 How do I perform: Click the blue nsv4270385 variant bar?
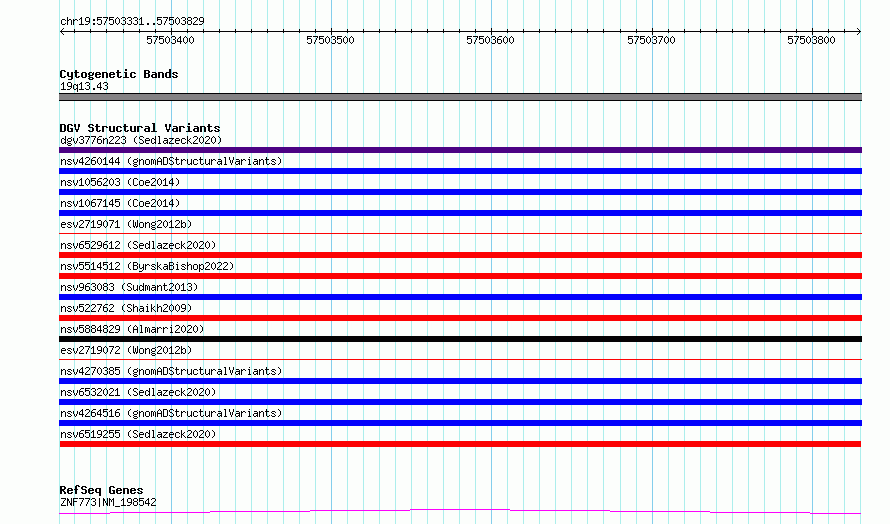click(x=460, y=381)
